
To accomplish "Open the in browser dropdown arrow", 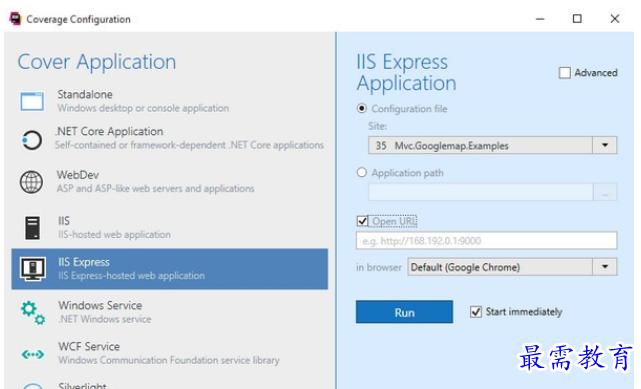I will tap(605, 267).
